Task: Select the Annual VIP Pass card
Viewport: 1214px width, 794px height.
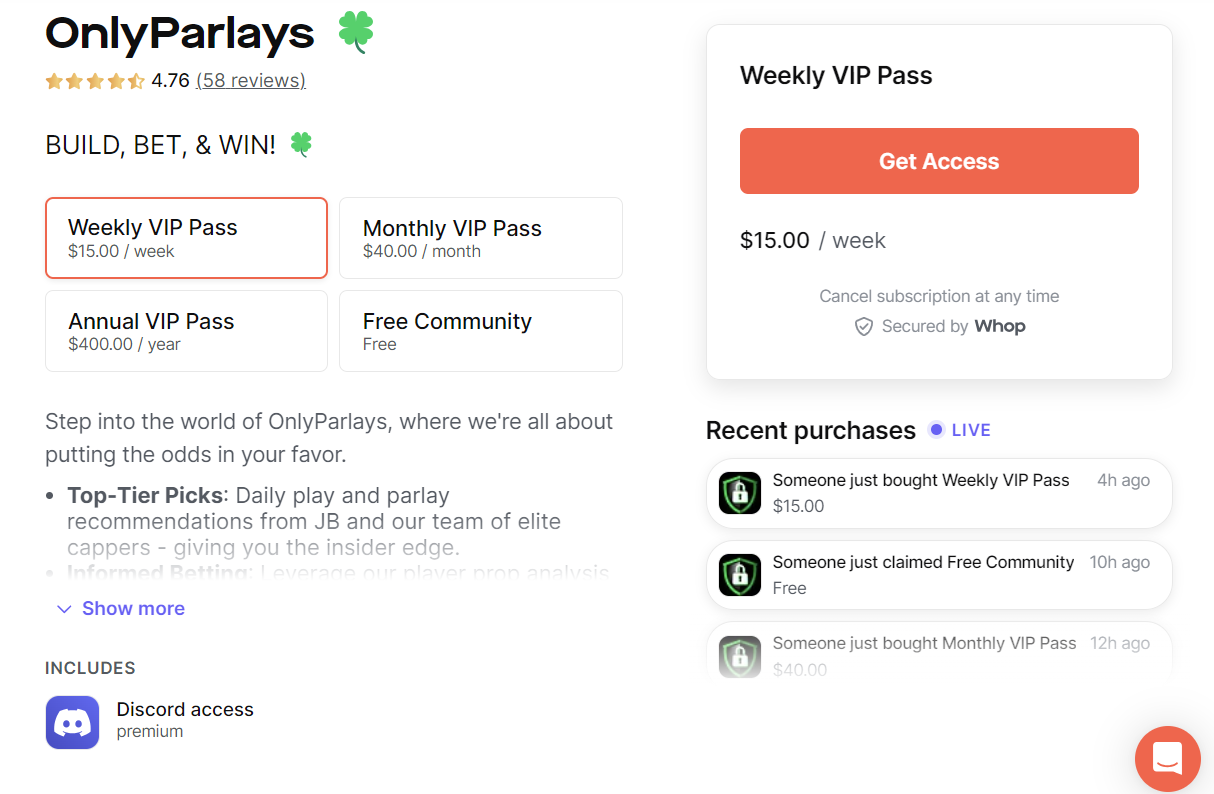Action: point(186,331)
